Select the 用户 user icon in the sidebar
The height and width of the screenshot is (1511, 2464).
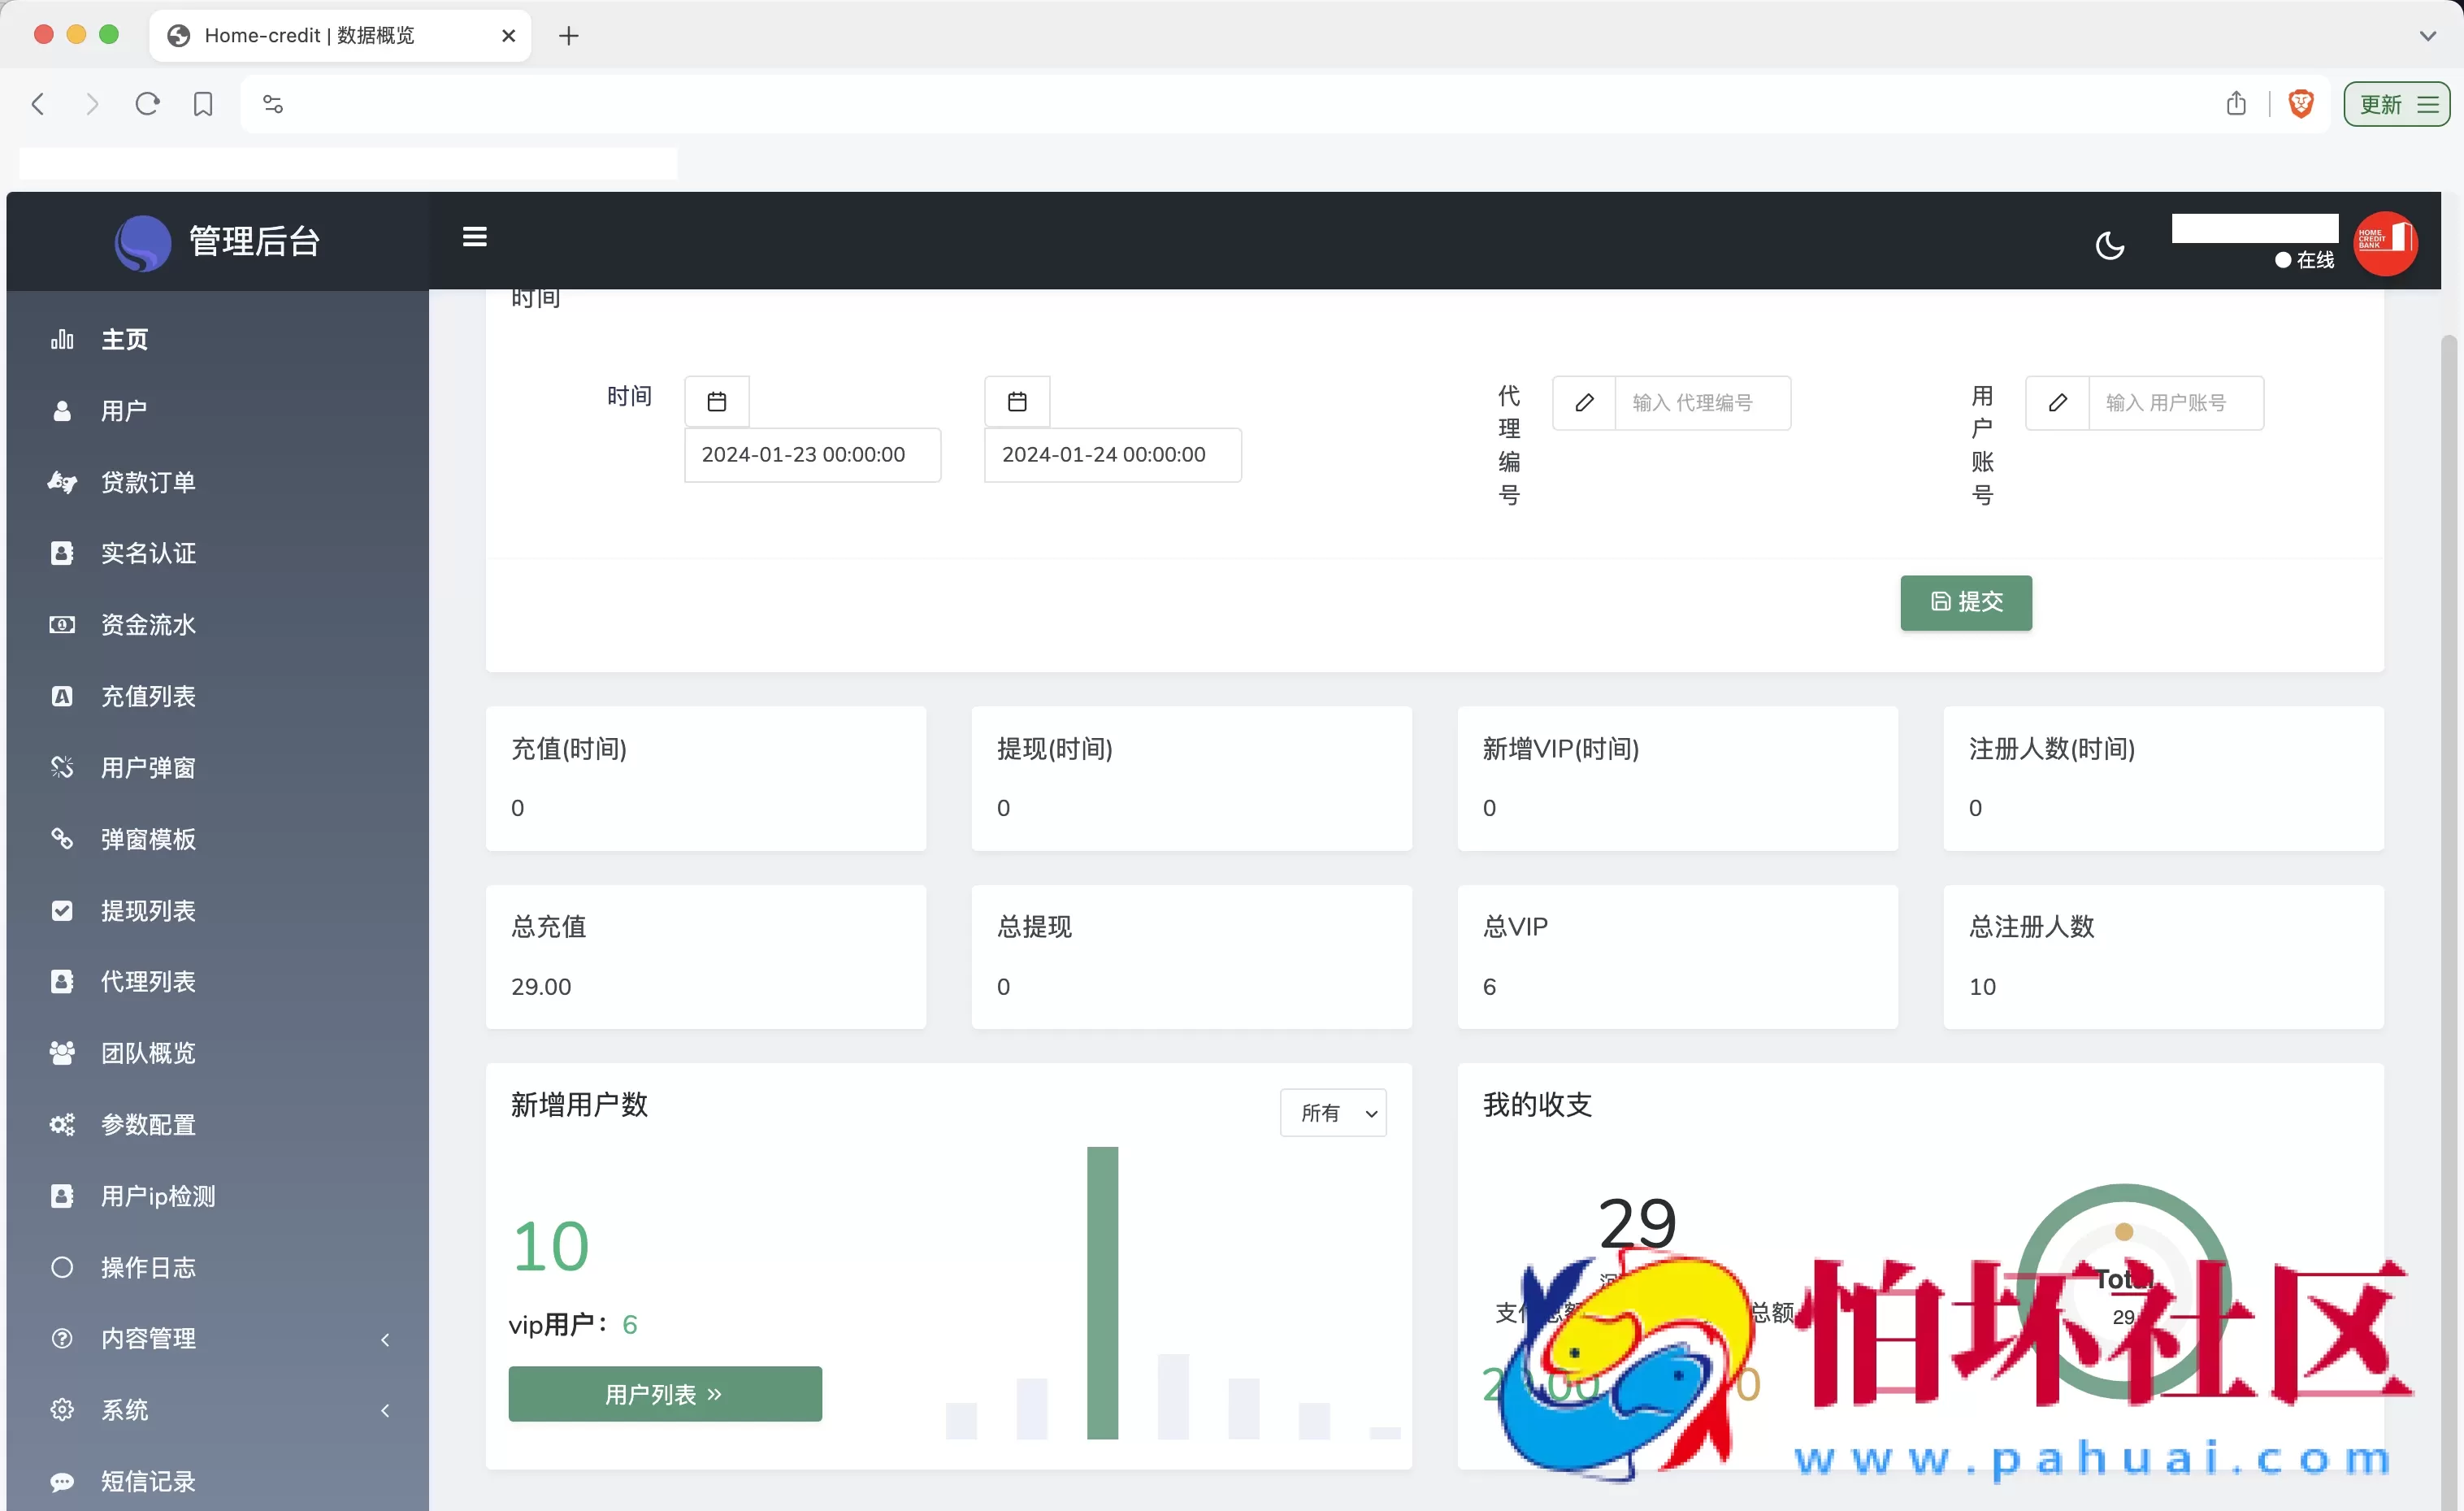(61, 410)
